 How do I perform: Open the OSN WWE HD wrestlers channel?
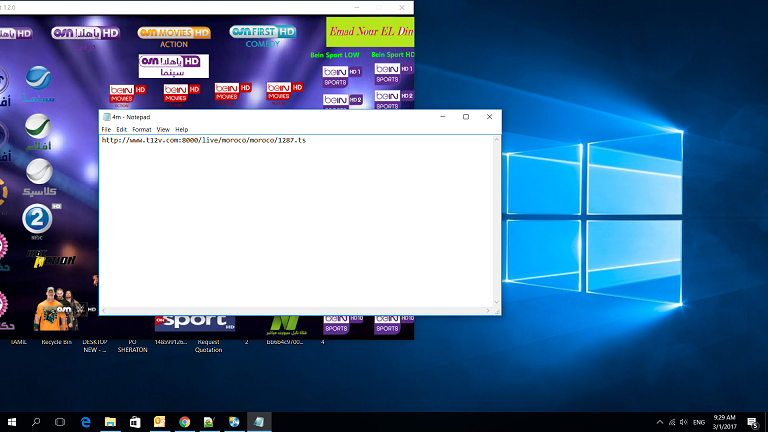[65, 309]
